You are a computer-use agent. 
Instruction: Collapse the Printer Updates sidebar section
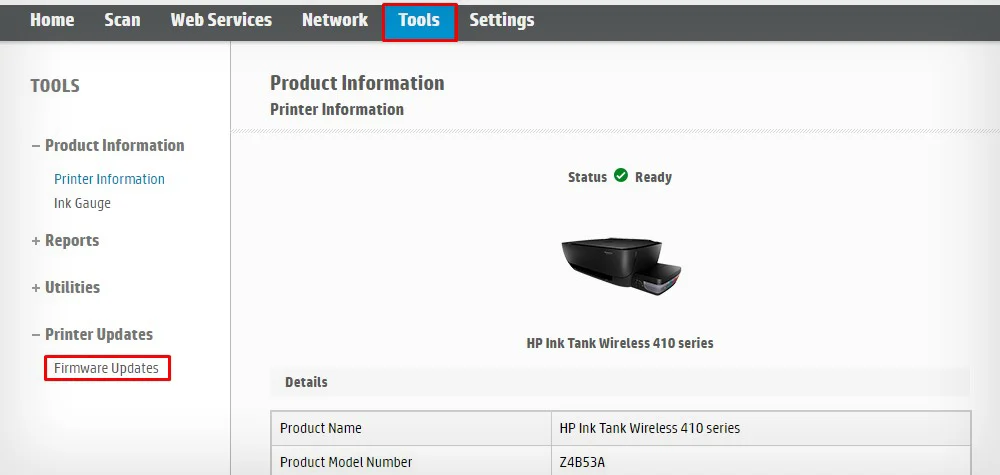pyautogui.click(x=92, y=334)
